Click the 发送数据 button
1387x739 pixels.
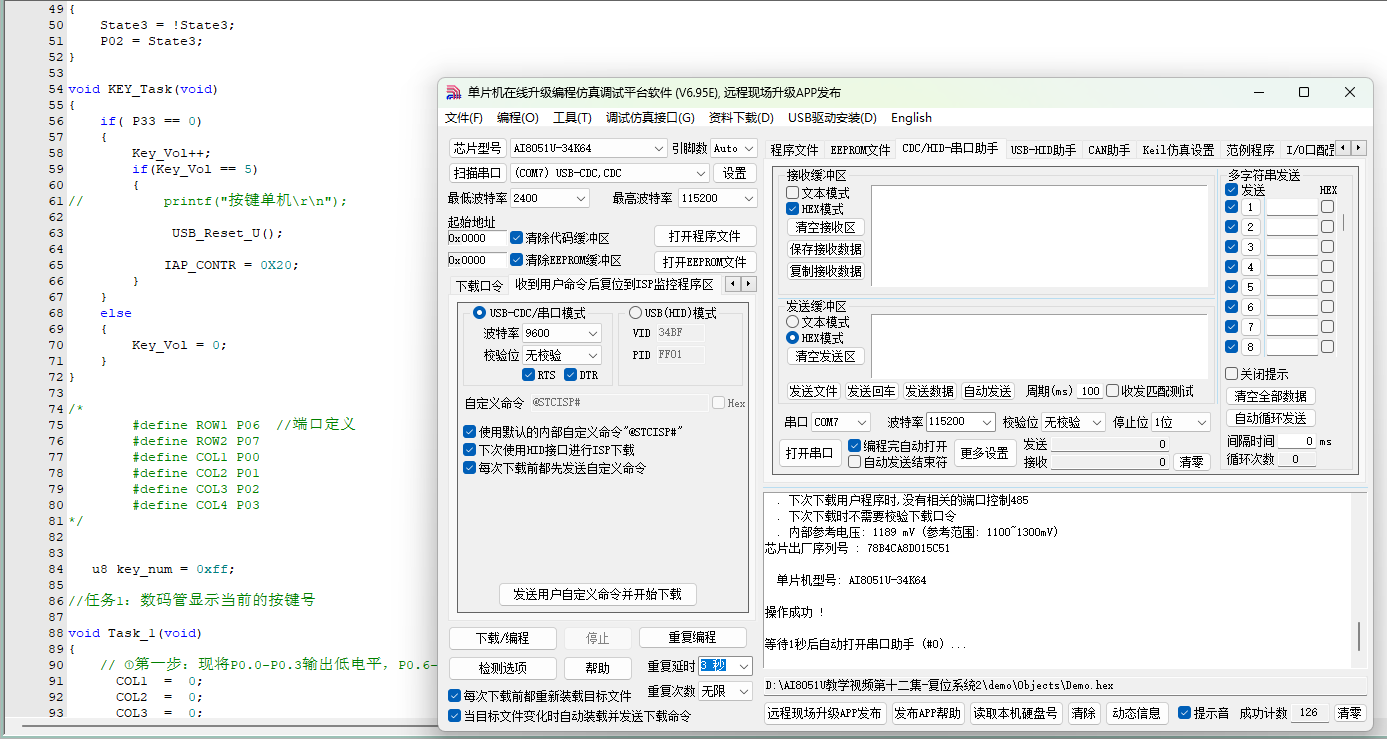[x=929, y=391]
